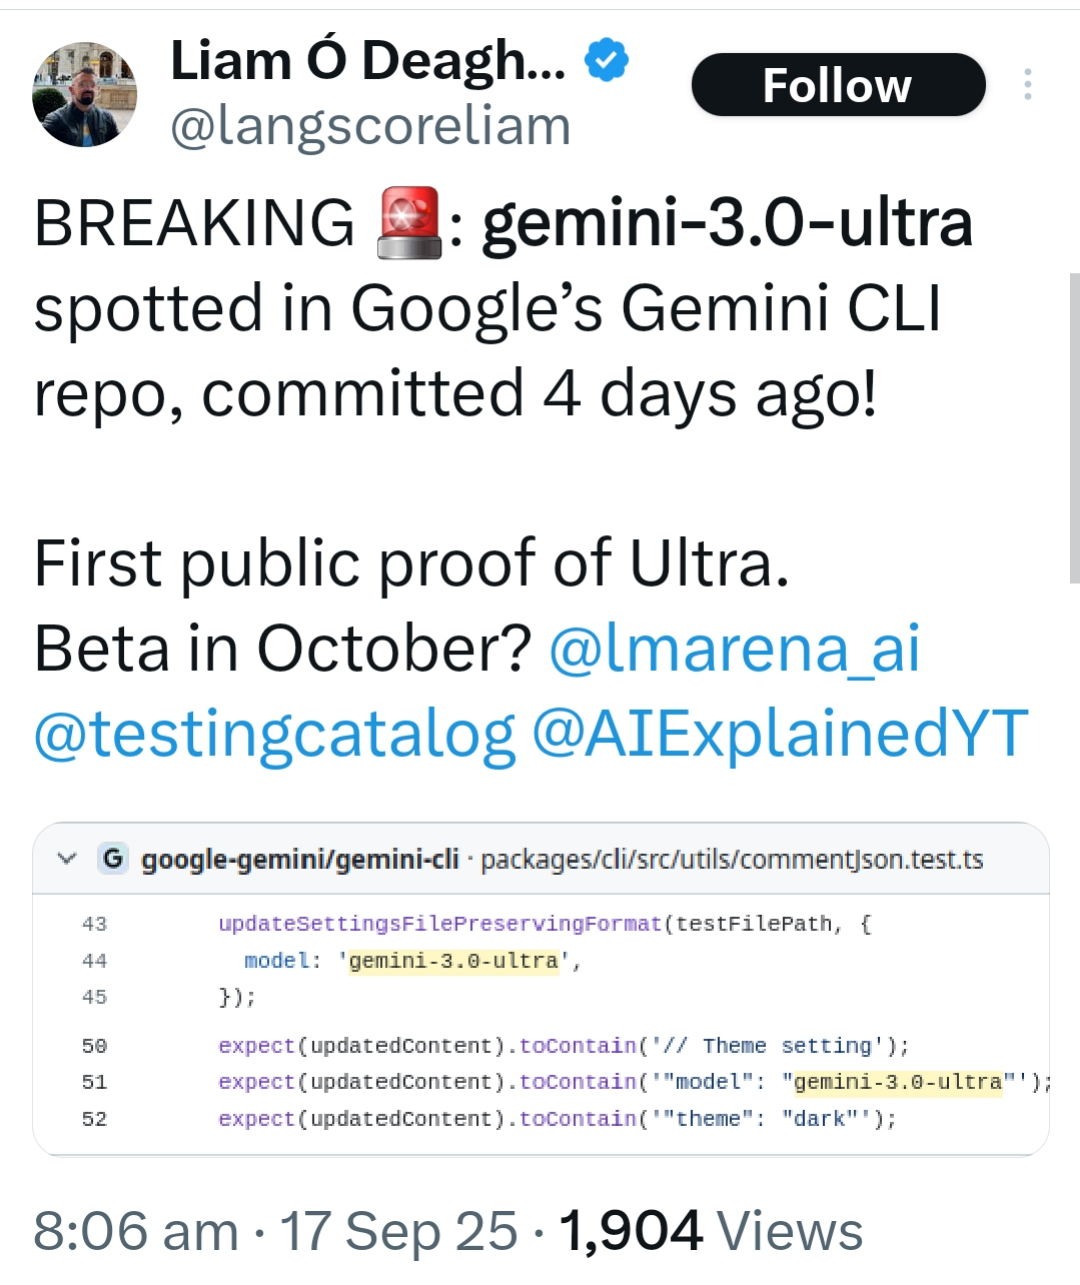Click highlighted gemini-3.0-ultra on line 44
The height and width of the screenshot is (1285, 1080).
[x=453, y=961]
